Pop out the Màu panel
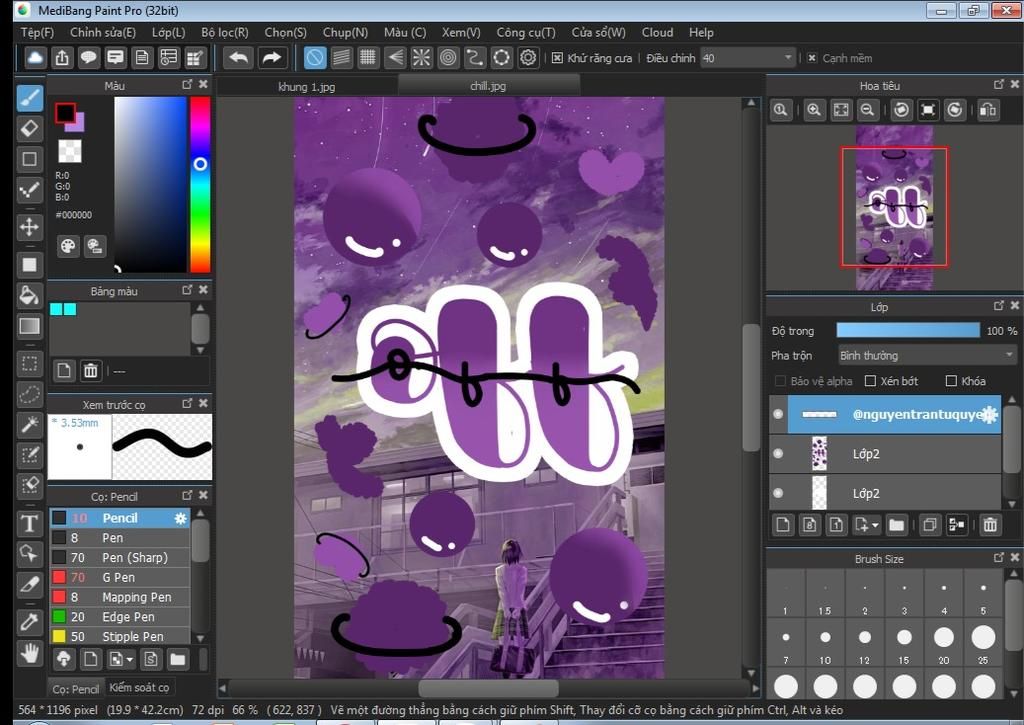 [187, 84]
